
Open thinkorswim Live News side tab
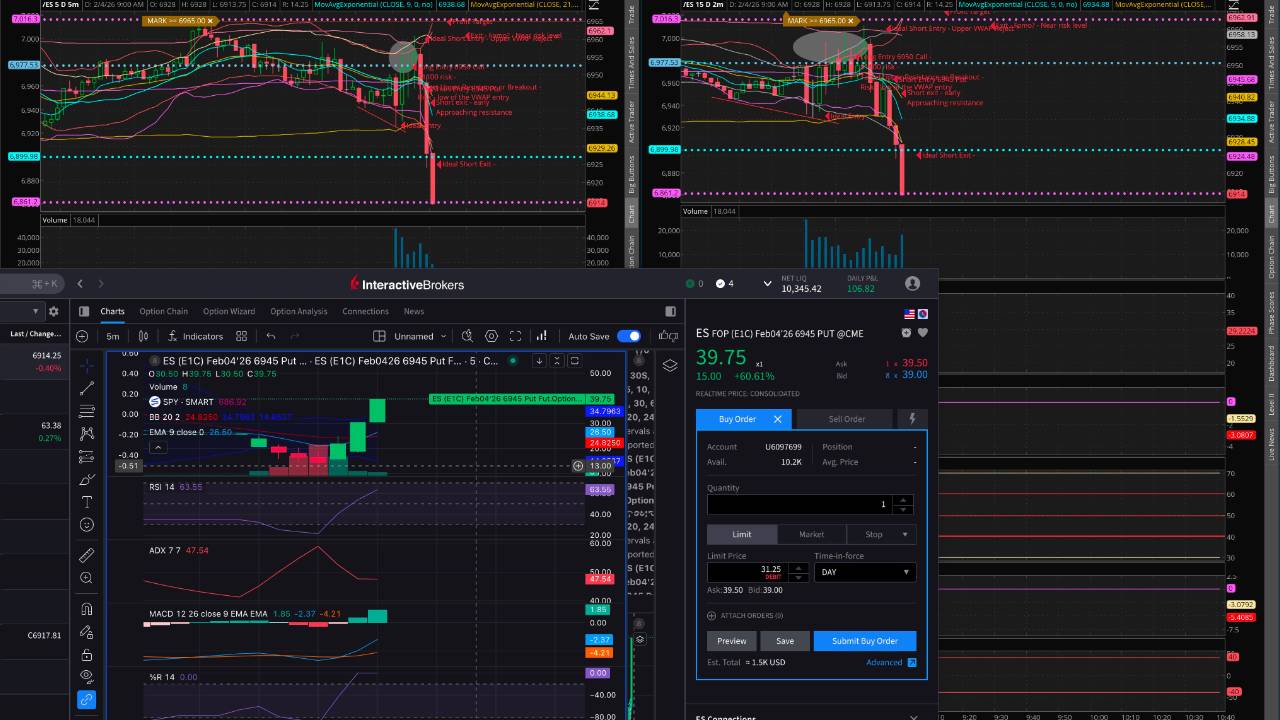point(1272,444)
